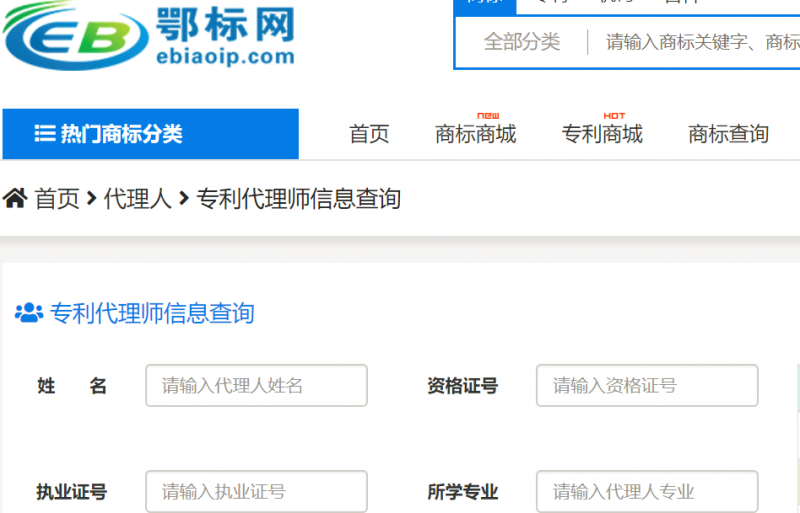Open 专利商城 from the navigation bar
This screenshot has height=513, width=800.
click(602, 134)
